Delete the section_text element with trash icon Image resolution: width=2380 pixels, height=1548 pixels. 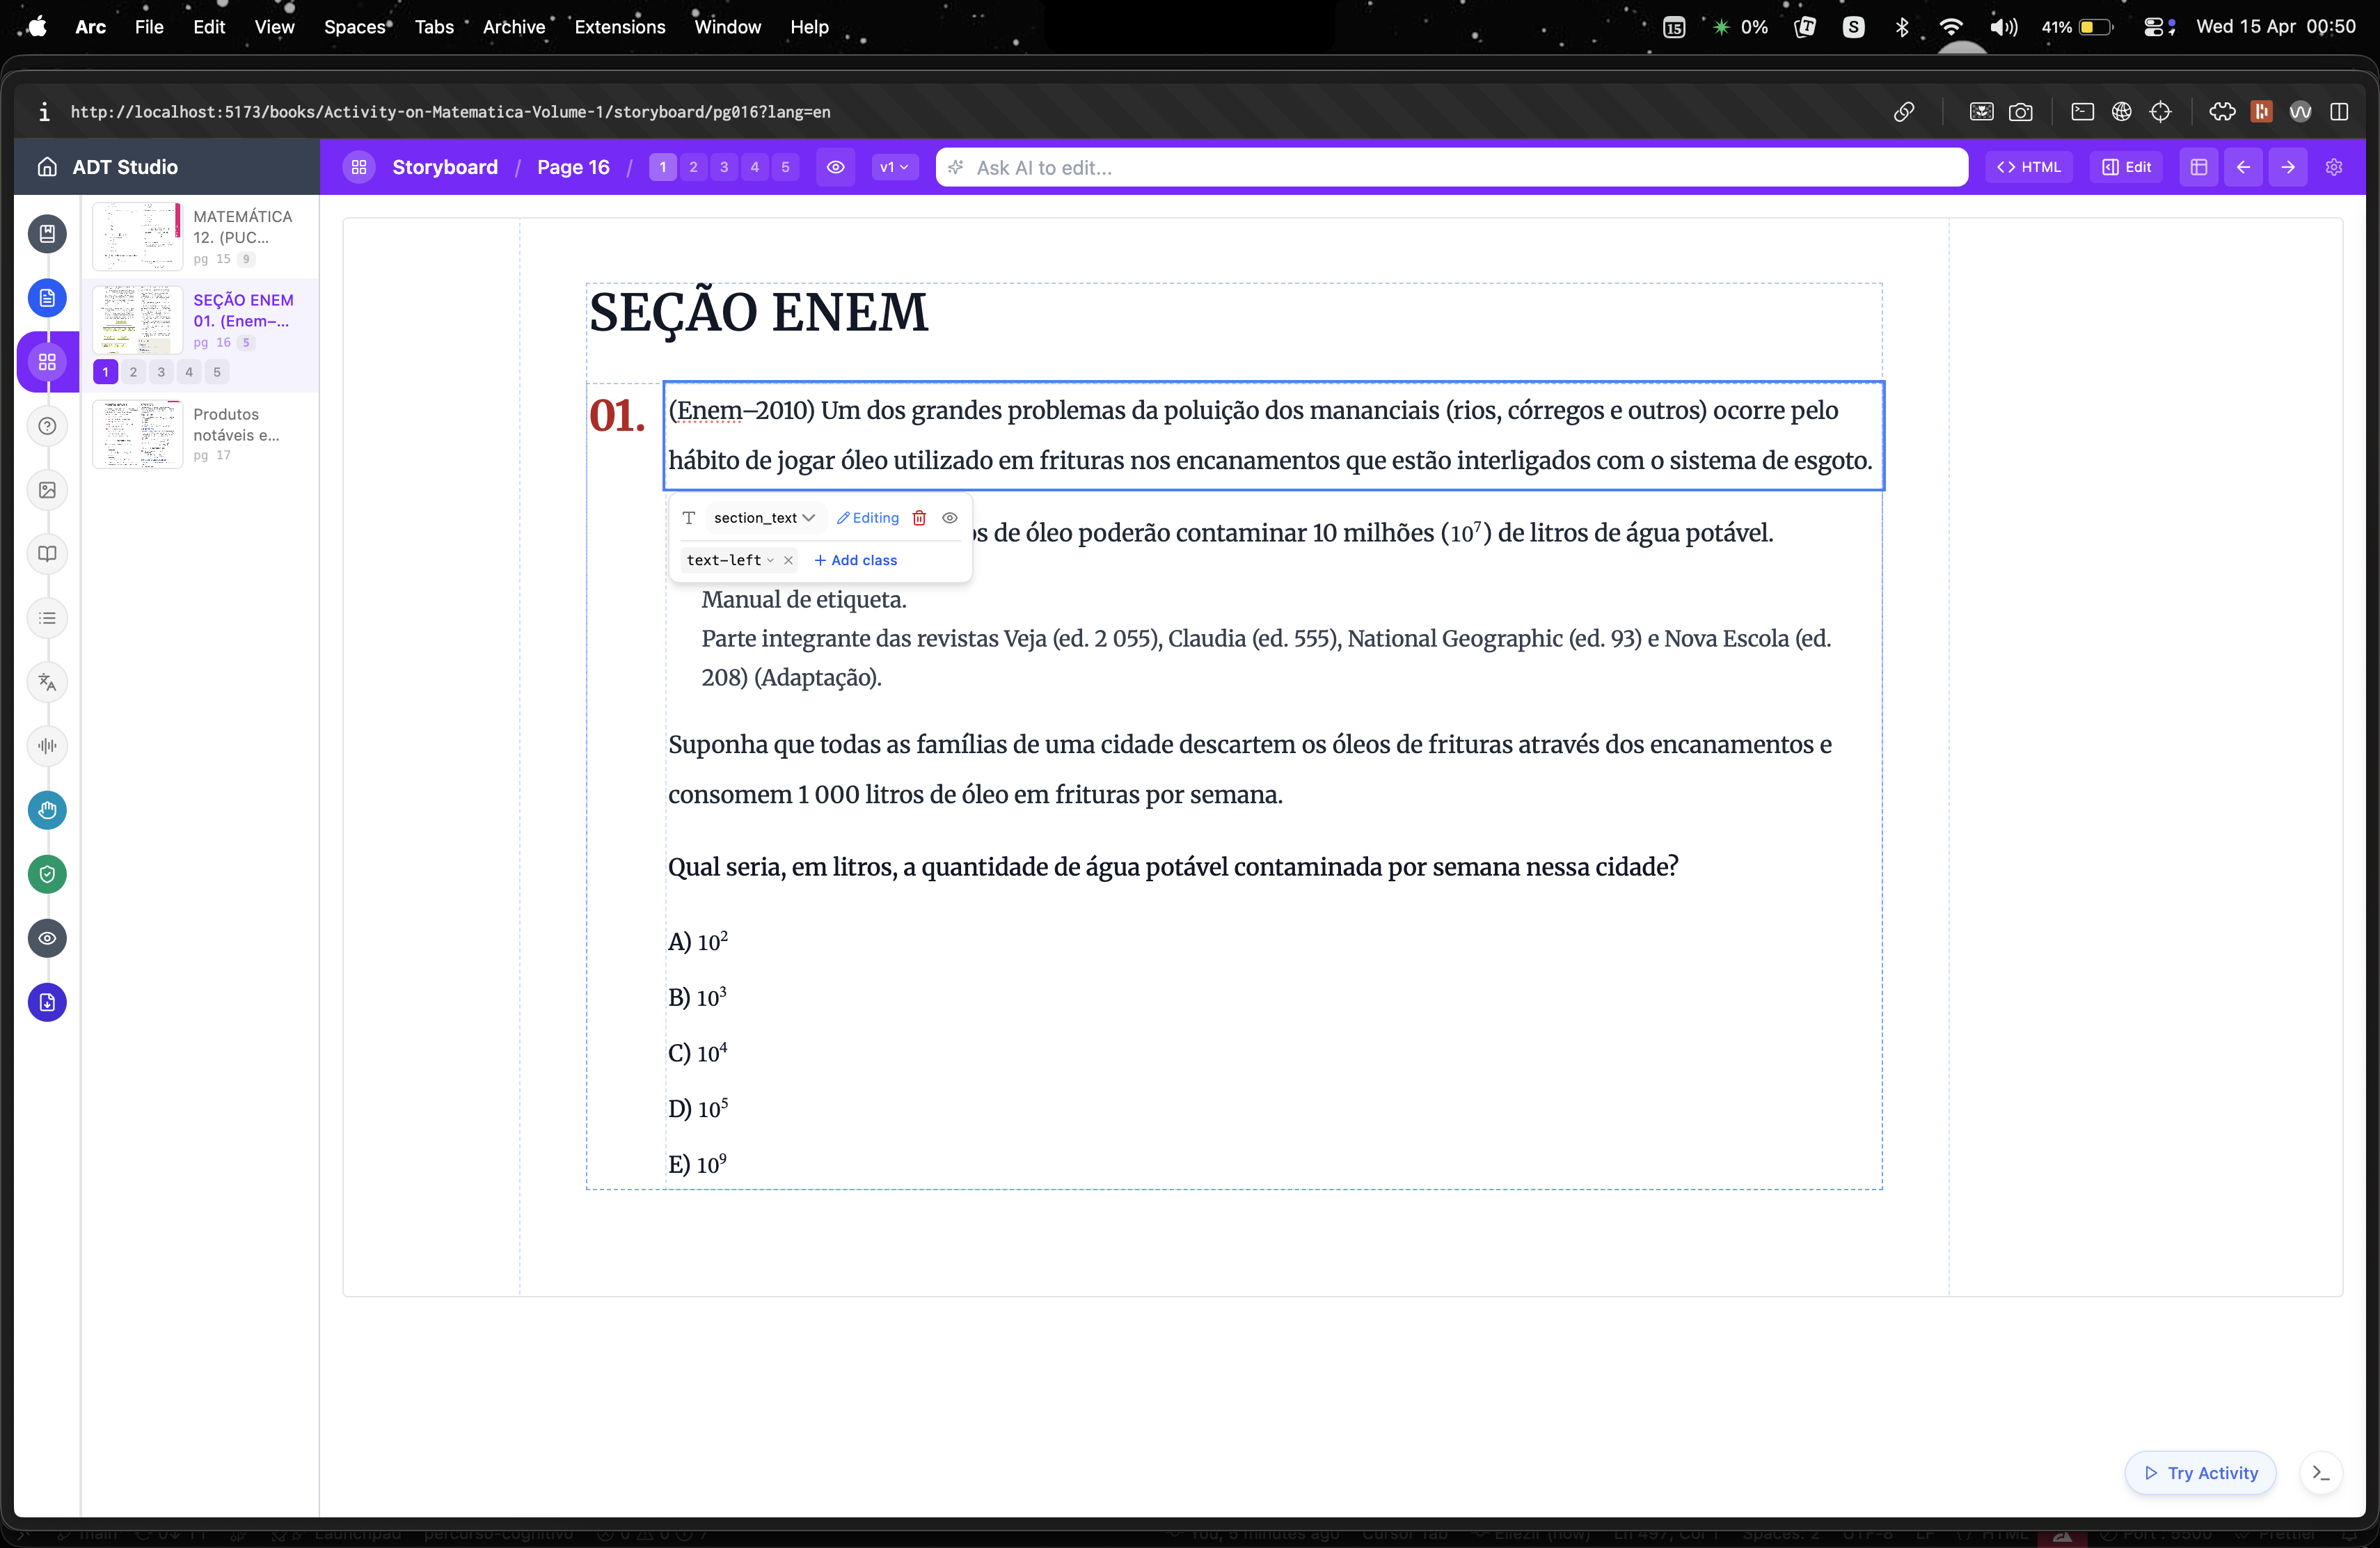coord(919,518)
